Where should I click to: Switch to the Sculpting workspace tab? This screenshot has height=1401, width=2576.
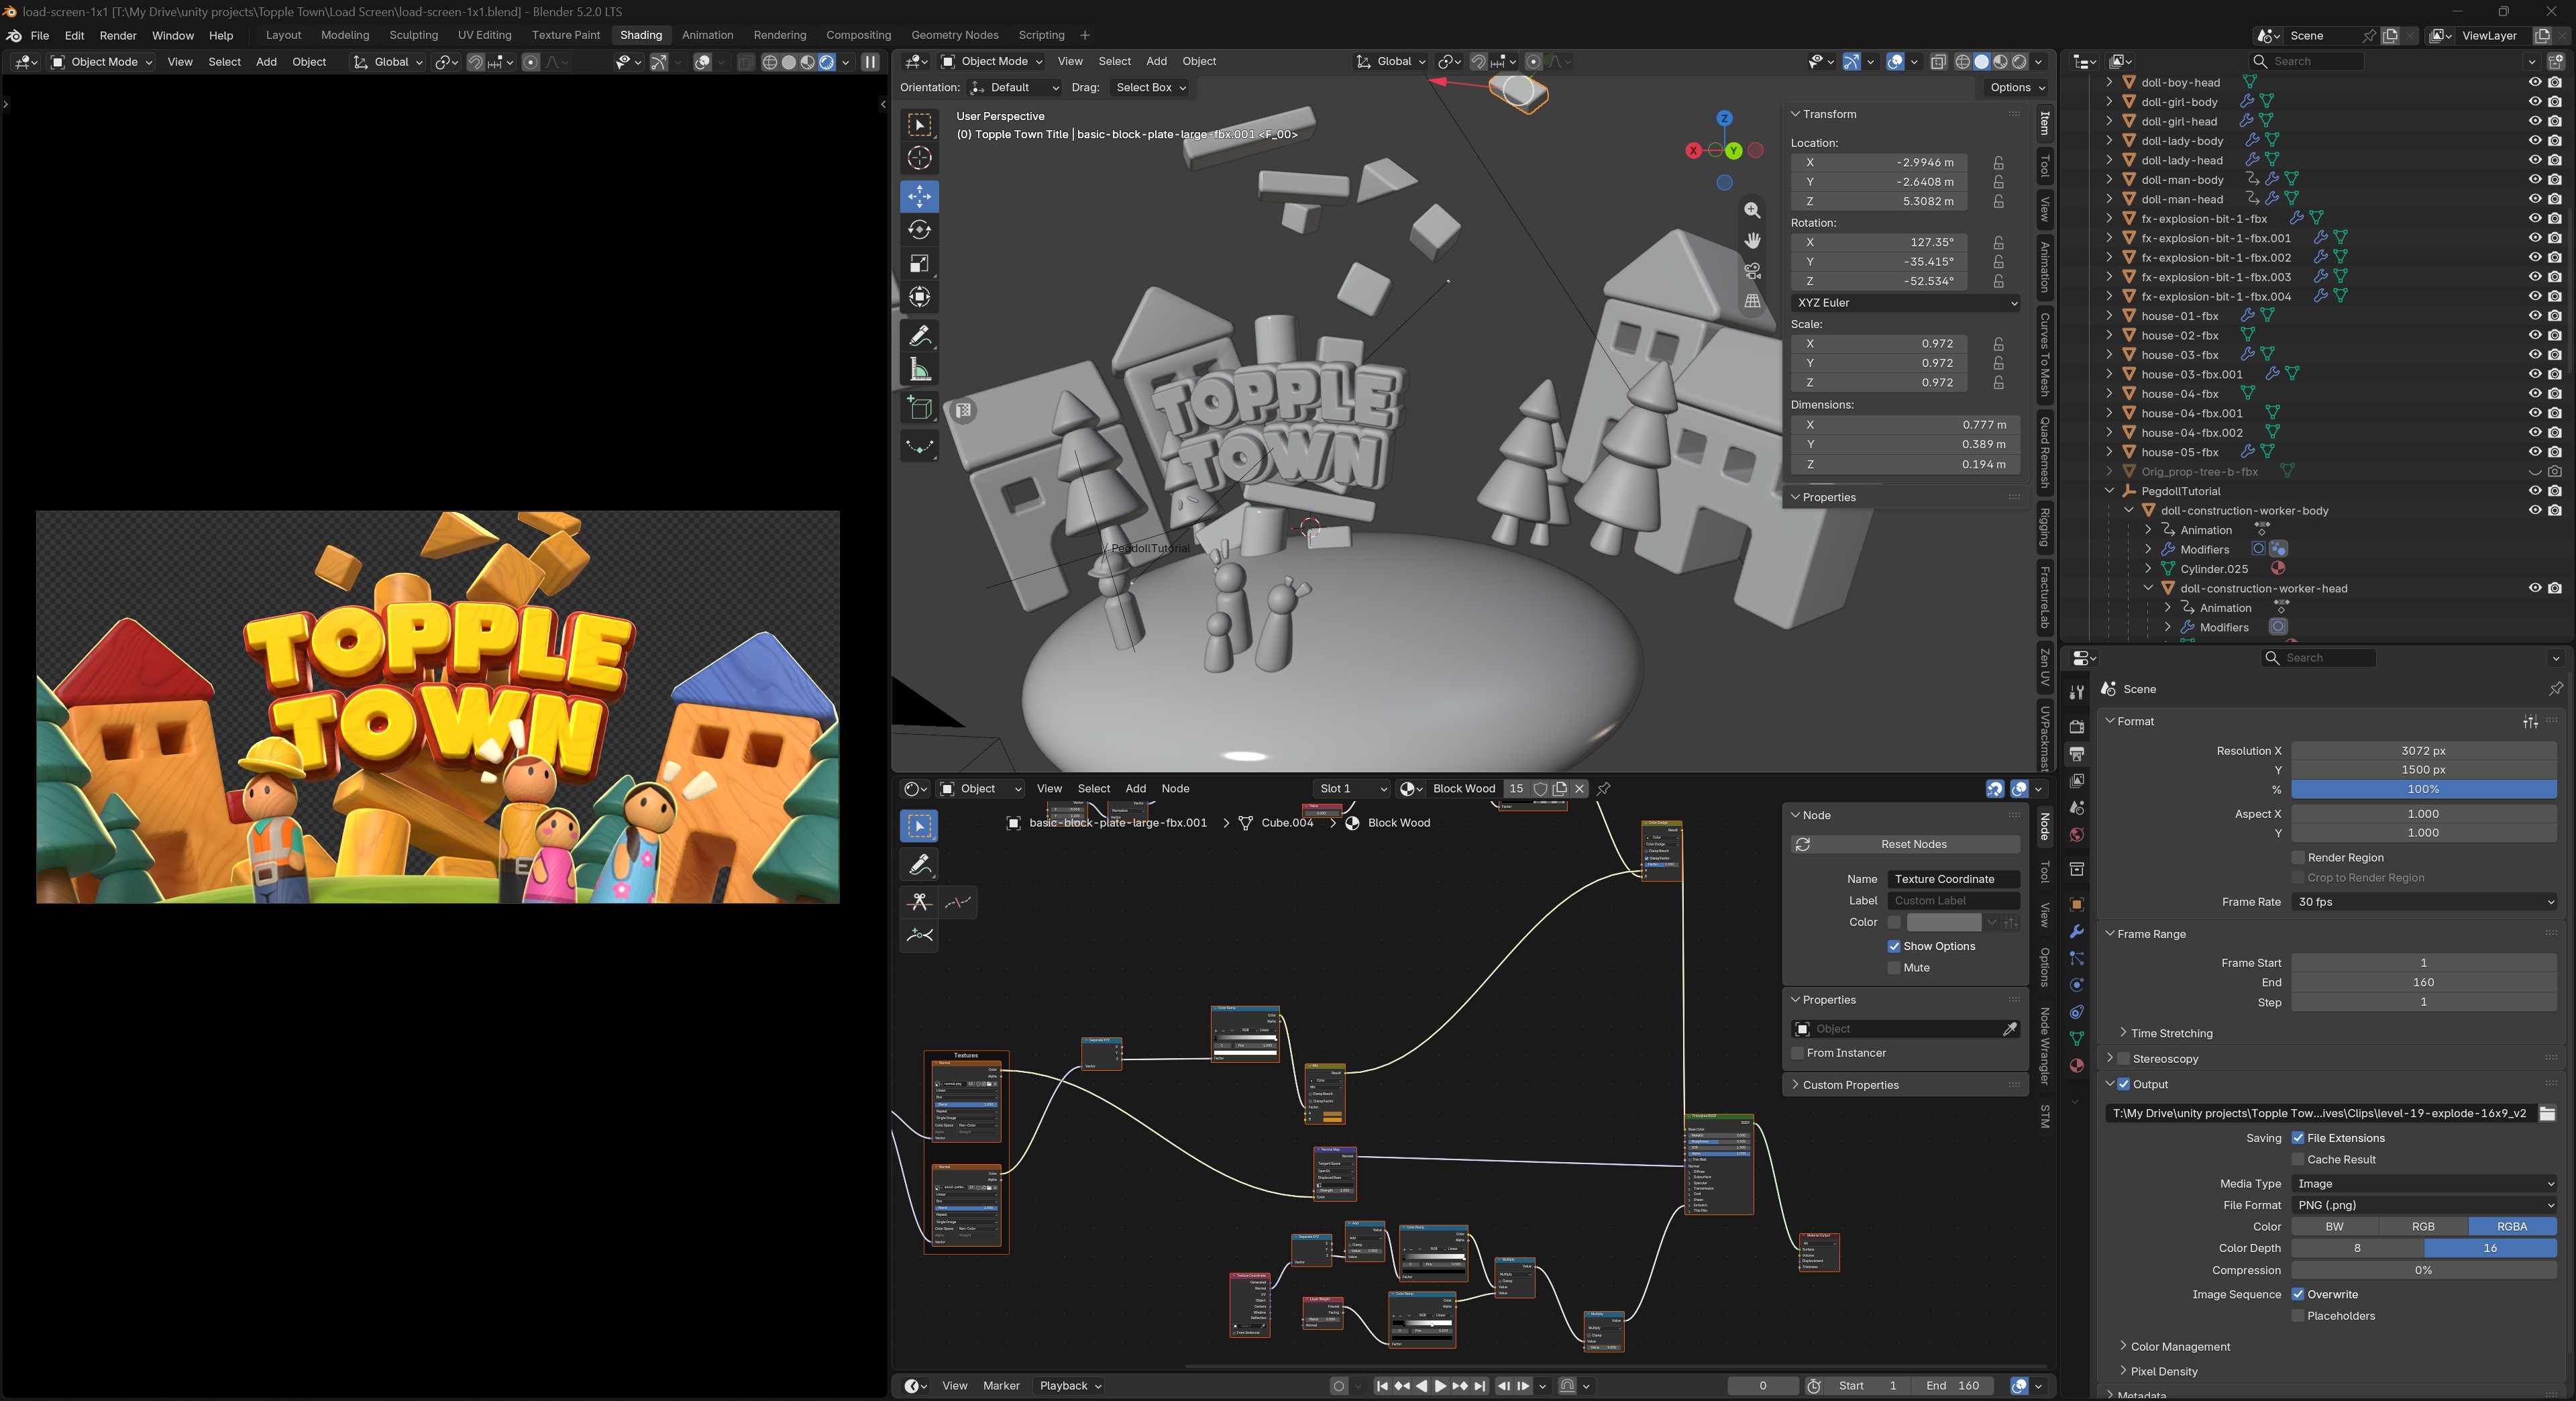[413, 35]
